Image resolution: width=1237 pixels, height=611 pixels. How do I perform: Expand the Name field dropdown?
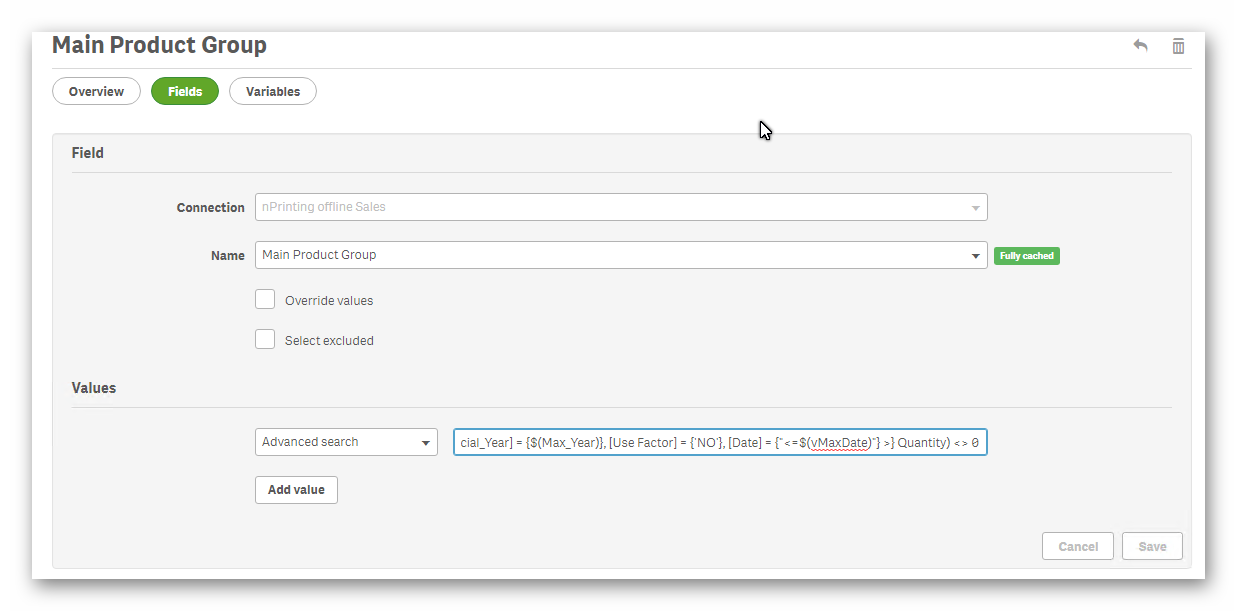click(975, 256)
